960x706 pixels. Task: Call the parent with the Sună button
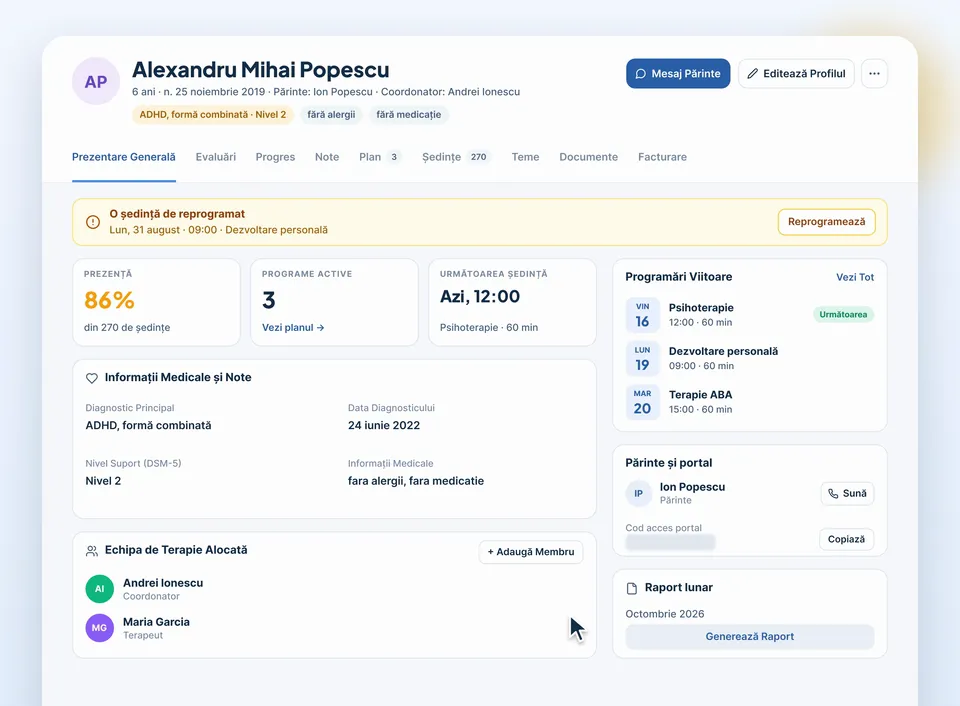847,494
